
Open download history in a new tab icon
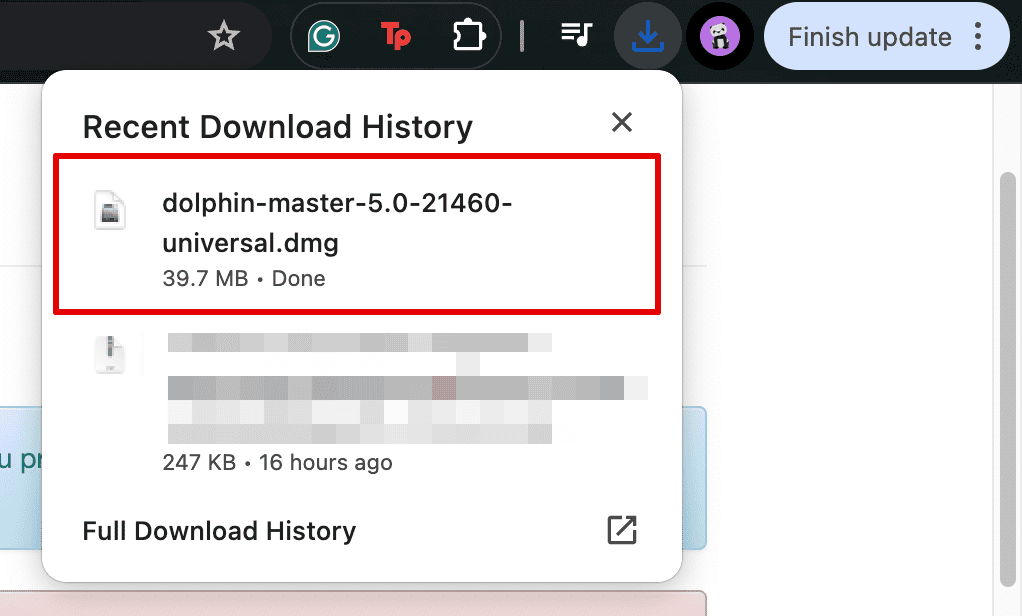click(621, 530)
